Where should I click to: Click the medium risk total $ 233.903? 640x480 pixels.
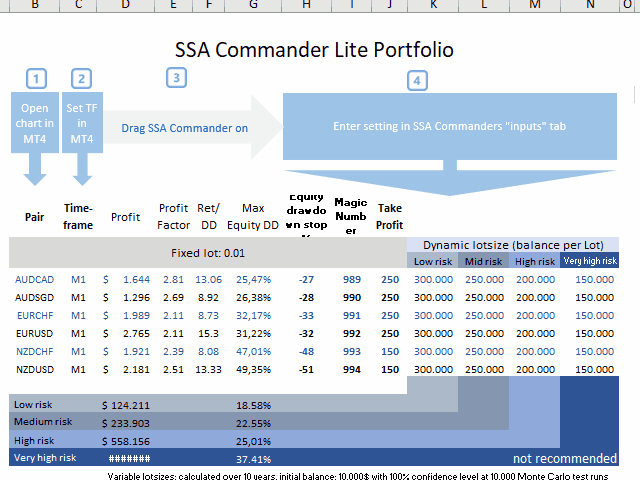tap(126, 423)
